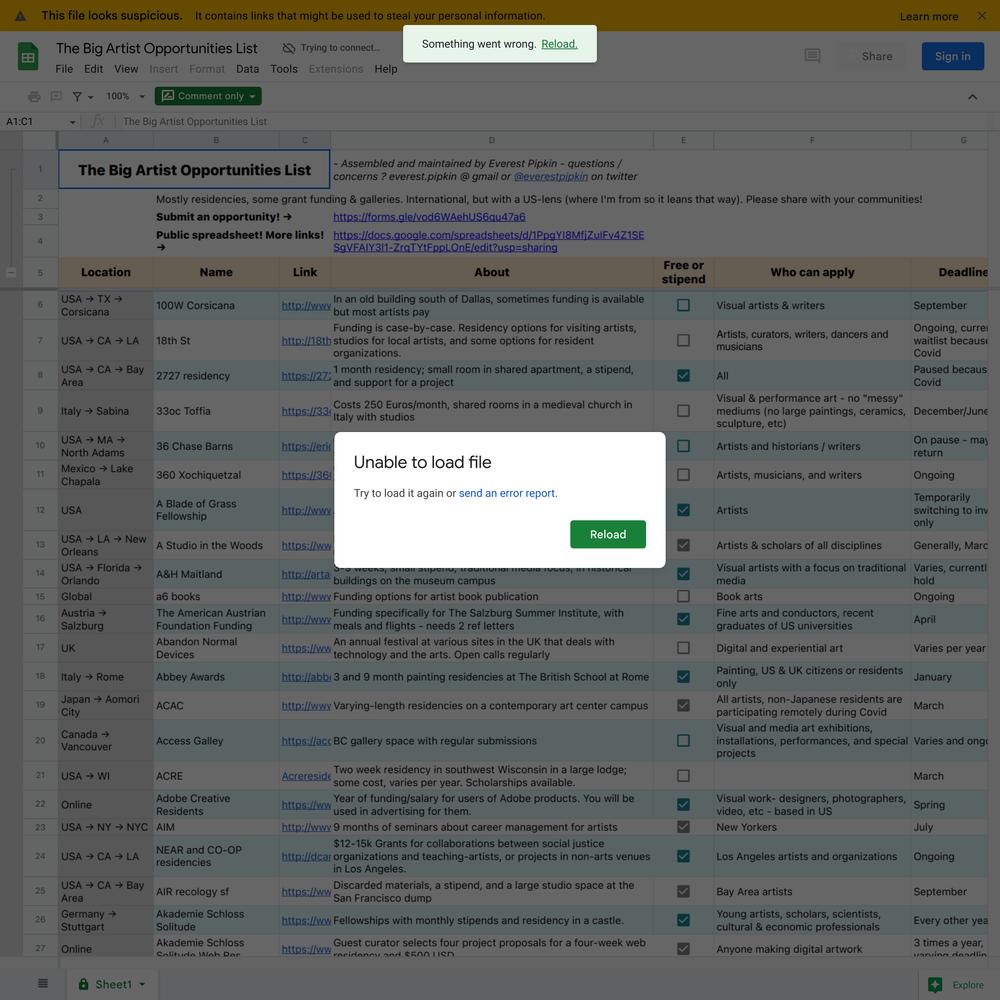The width and height of the screenshot is (1000, 1000).
Task: Open the Sheet1 tab options arrow
Action: (x=142, y=984)
